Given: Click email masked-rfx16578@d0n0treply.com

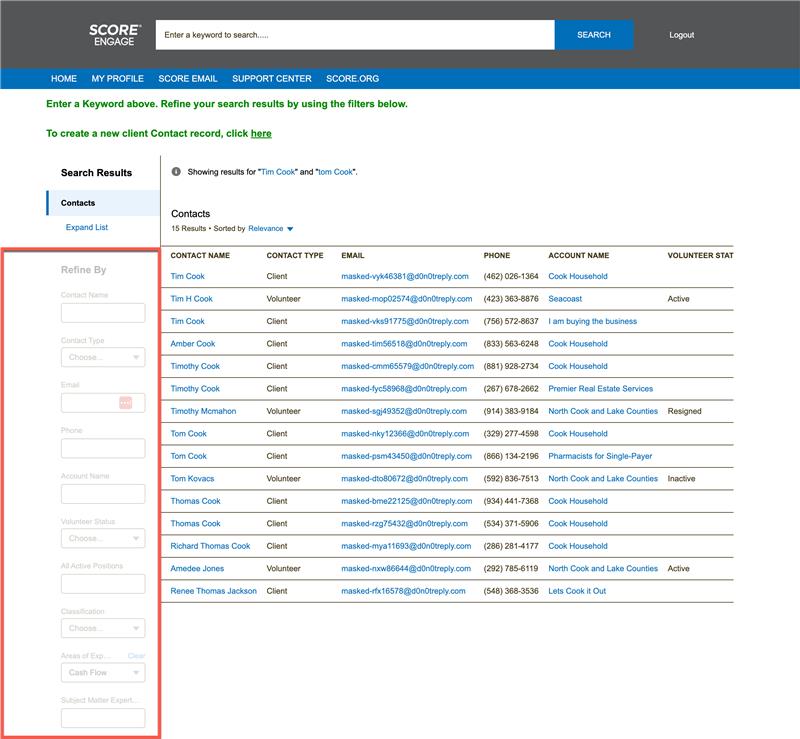Looking at the screenshot, I should 403,590.
